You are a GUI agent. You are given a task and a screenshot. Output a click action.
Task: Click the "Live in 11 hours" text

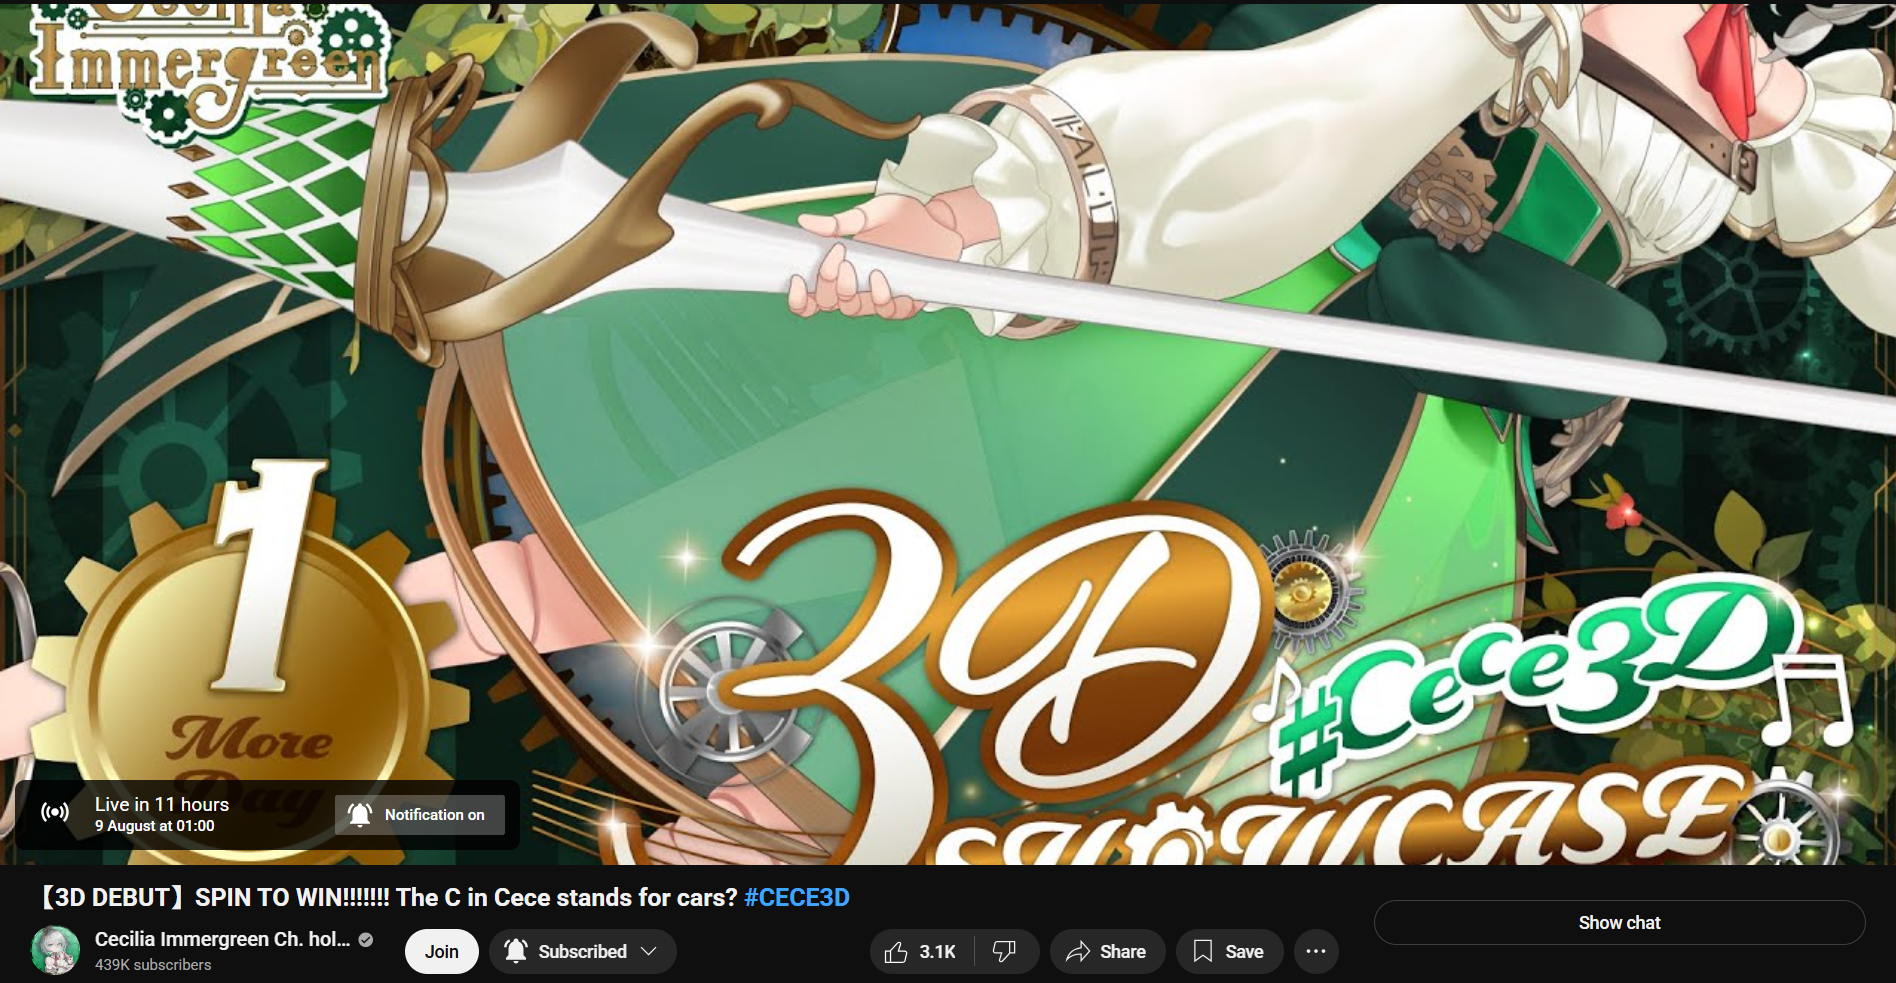pyautogui.click(x=162, y=804)
